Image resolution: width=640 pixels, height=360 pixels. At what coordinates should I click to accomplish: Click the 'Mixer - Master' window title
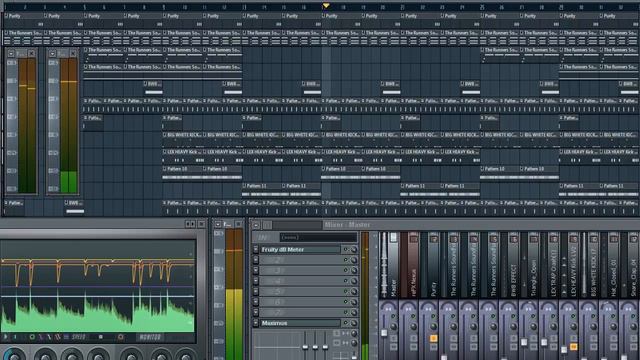pos(347,224)
